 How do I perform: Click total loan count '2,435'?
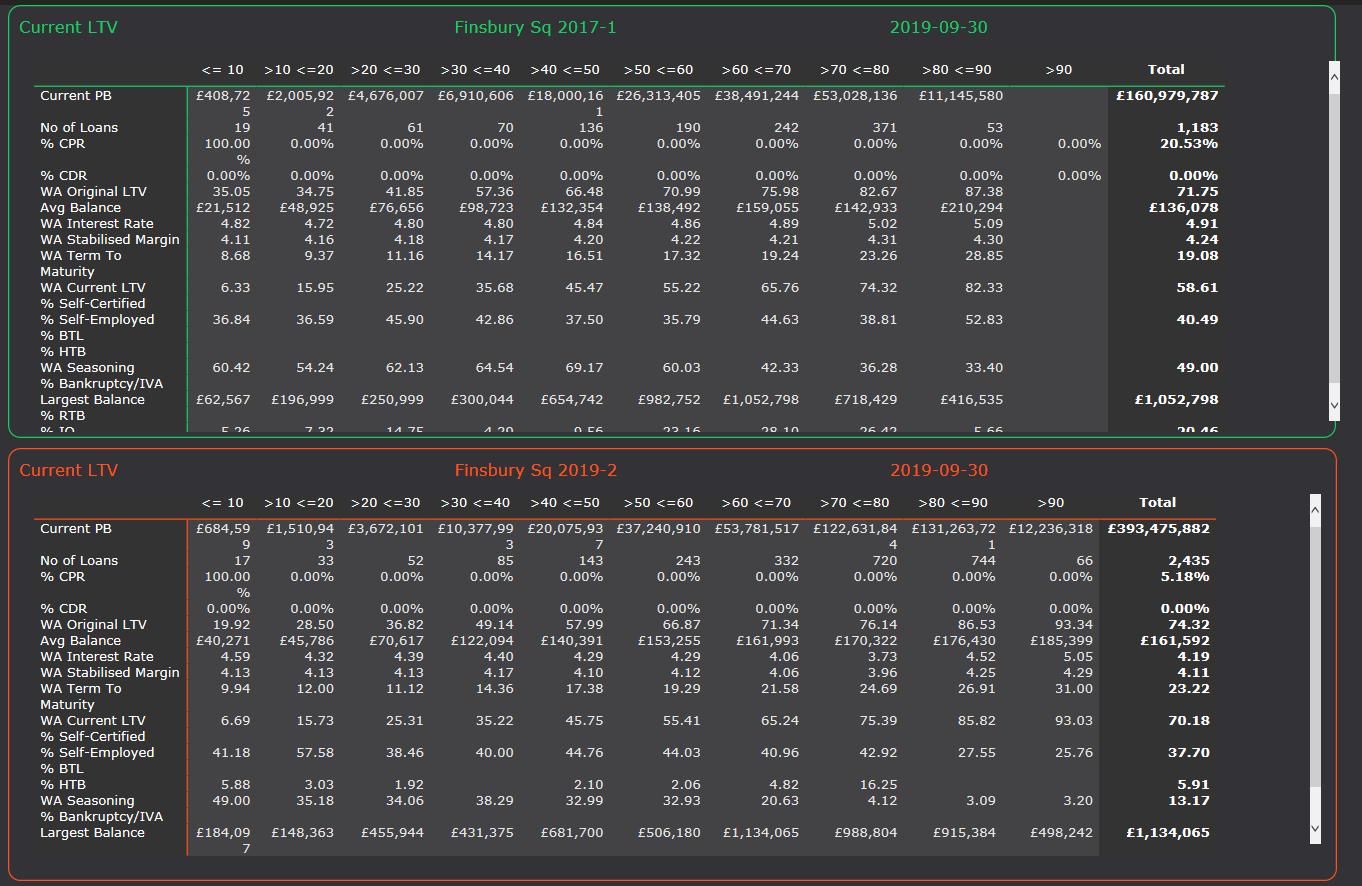[1190, 561]
